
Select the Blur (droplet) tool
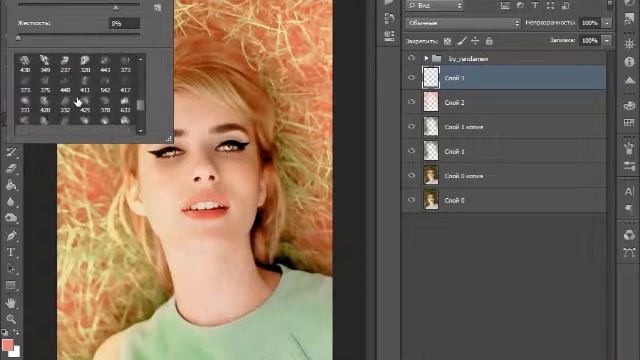click(11, 202)
